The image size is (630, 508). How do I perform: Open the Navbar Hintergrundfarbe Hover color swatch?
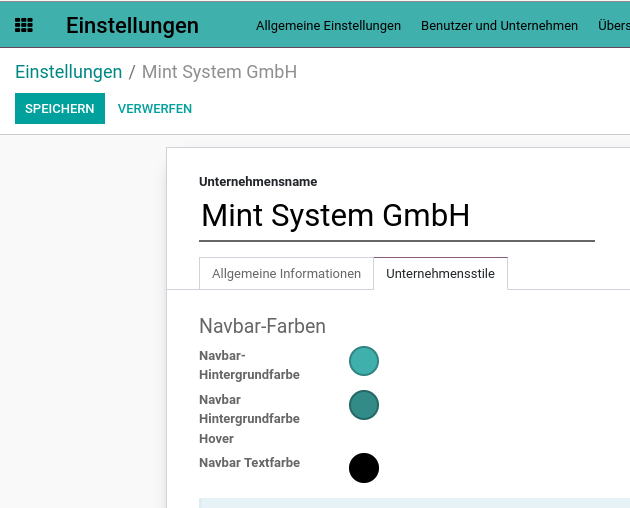click(364, 405)
